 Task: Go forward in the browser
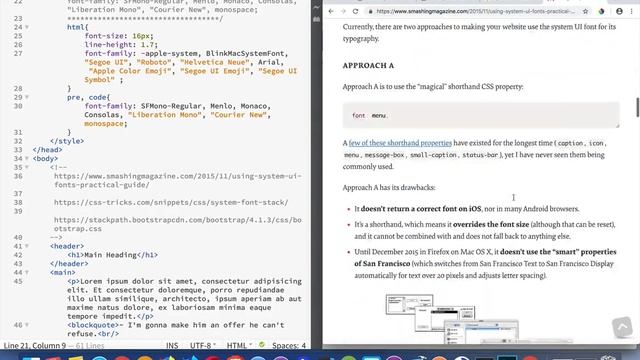(343, 11)
